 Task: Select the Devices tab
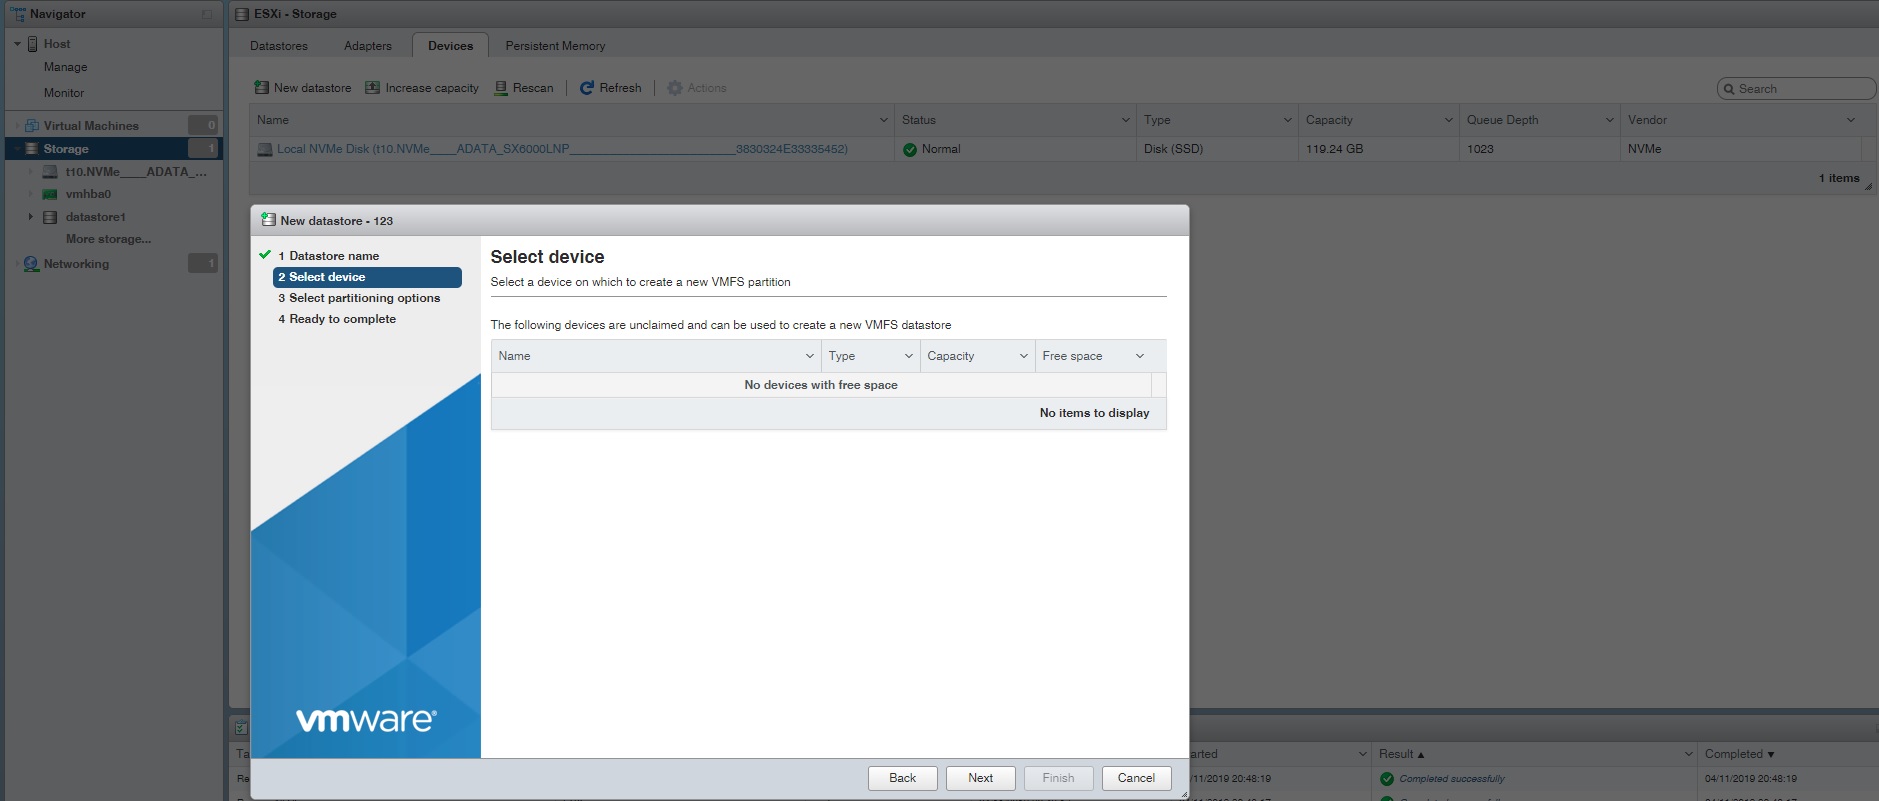tap(451, 46)
